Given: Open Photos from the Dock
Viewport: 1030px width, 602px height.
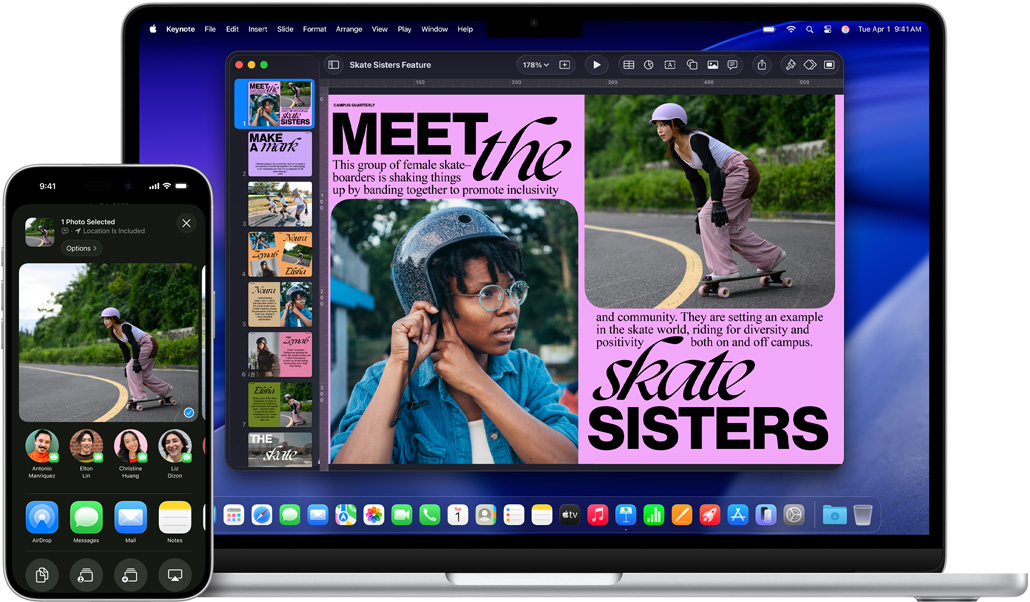Looking at the screenshot, I should coord(374,514).
